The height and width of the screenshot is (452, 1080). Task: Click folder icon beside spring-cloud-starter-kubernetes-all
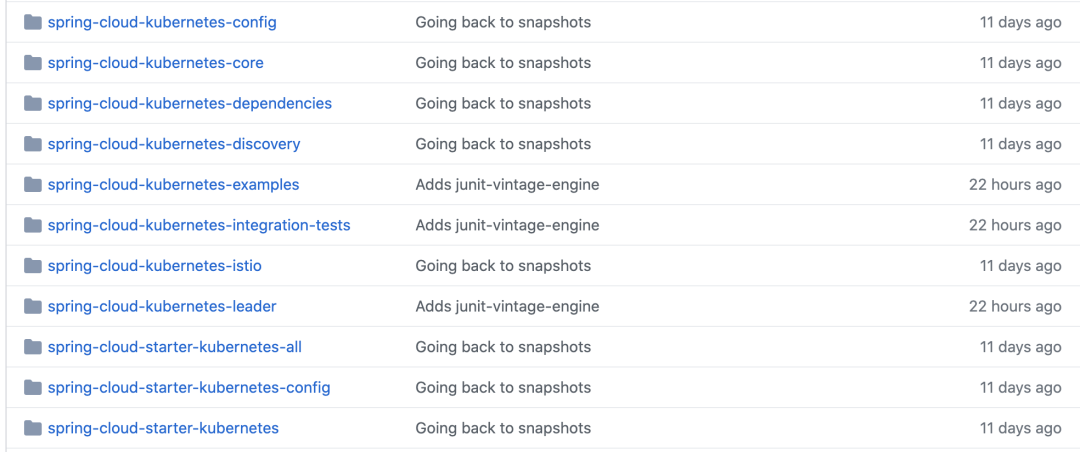[x=33, y=347]
